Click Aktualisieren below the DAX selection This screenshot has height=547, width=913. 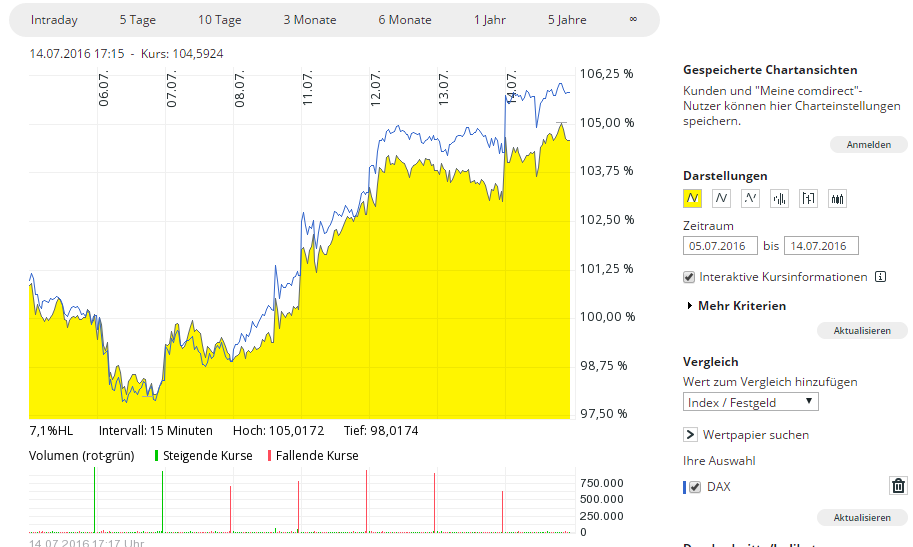point(862,517)
